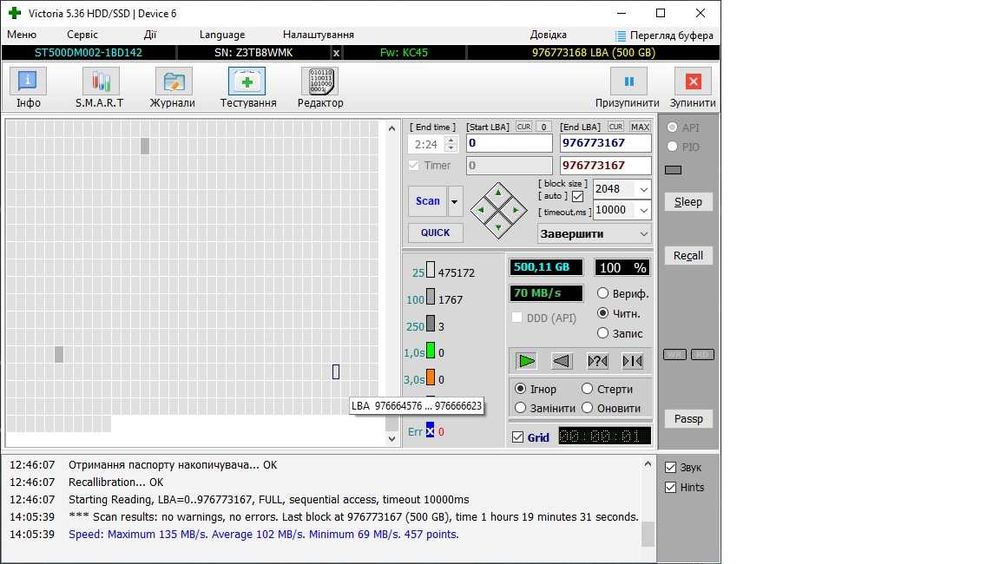Click the left arrow of the navigation diamond
This screenshot has height=564, width=1000.
(482, 209)
